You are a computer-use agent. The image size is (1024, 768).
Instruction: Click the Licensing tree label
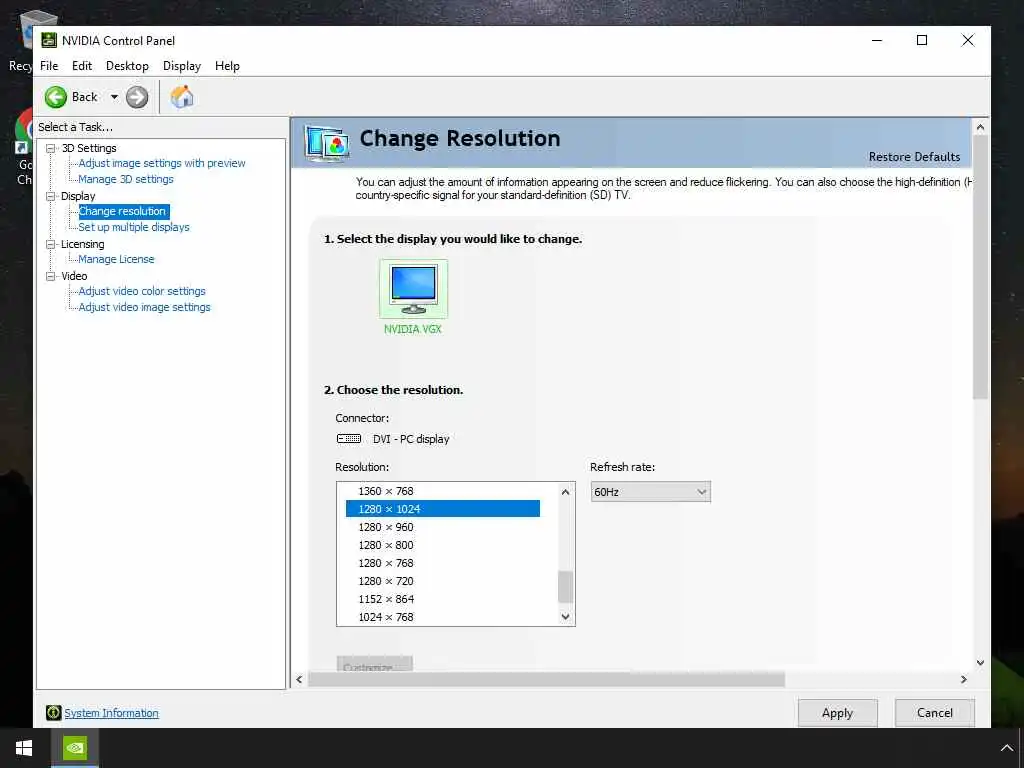82,244
